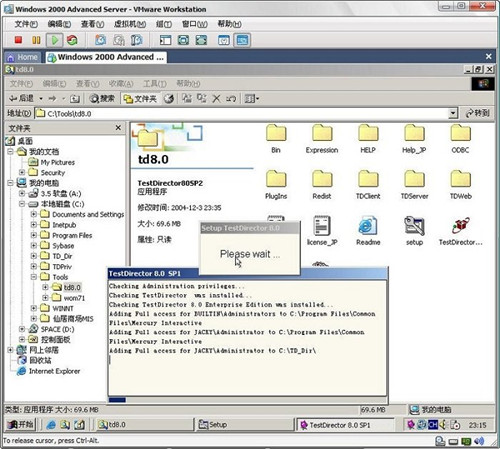500x449 pixels.
Task: Click the Start (开始) button
Action: [21, 424]
